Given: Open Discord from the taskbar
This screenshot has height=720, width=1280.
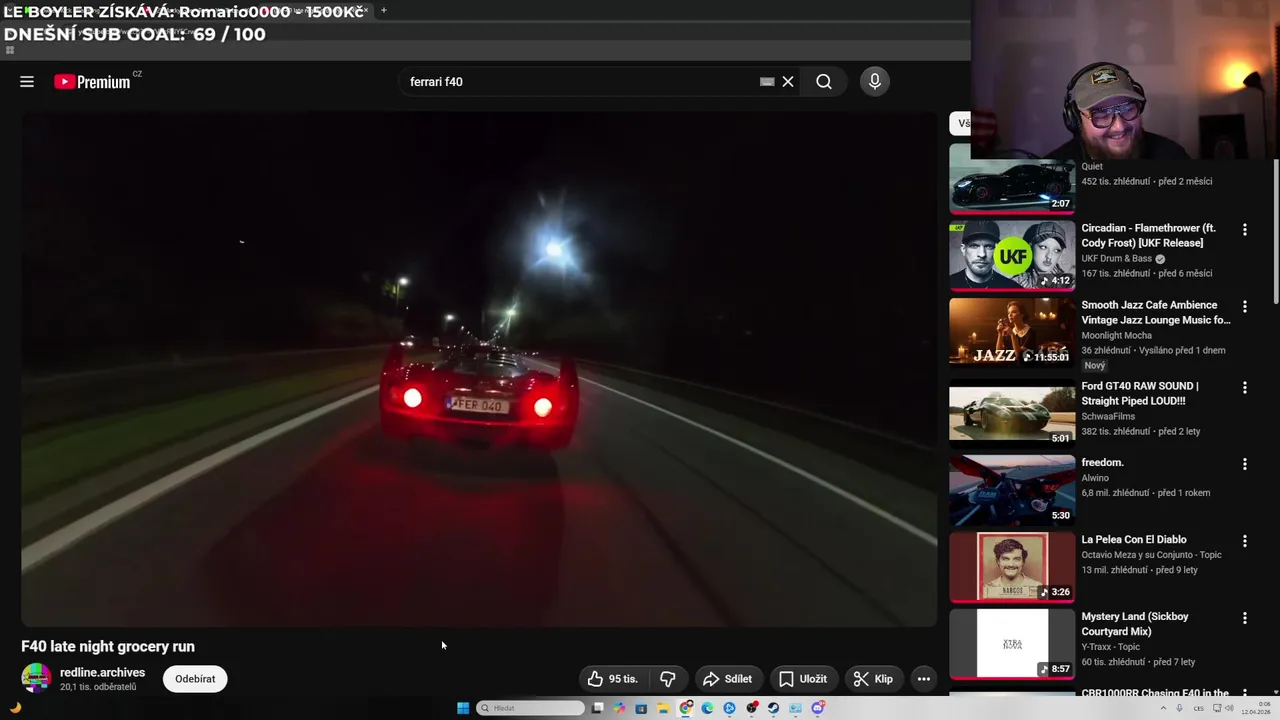Looking at the screenshot, I should (x=817, y=708).
